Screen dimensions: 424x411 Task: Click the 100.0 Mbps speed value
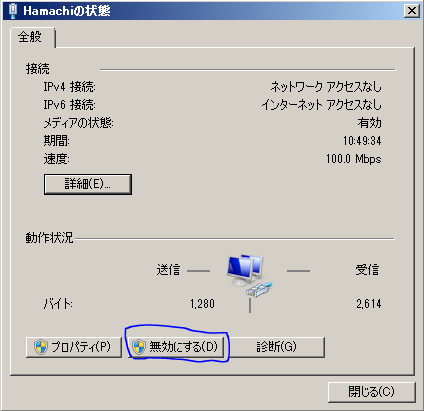coord(354,159)
